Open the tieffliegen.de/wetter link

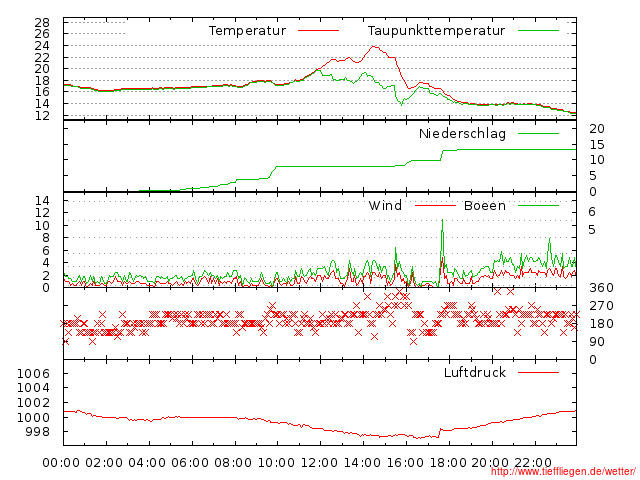click(563, 472)
